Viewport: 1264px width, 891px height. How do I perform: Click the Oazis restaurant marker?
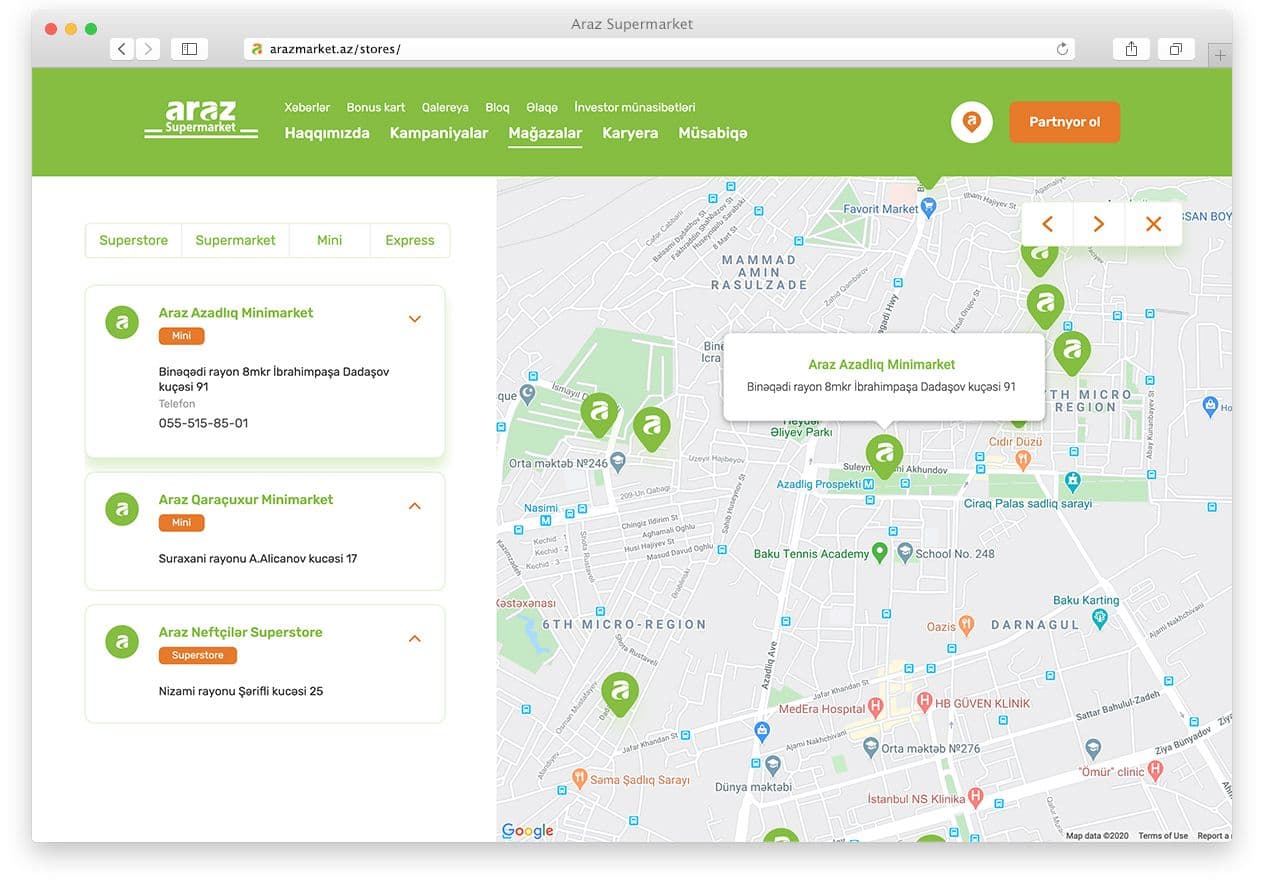(966, 625)
